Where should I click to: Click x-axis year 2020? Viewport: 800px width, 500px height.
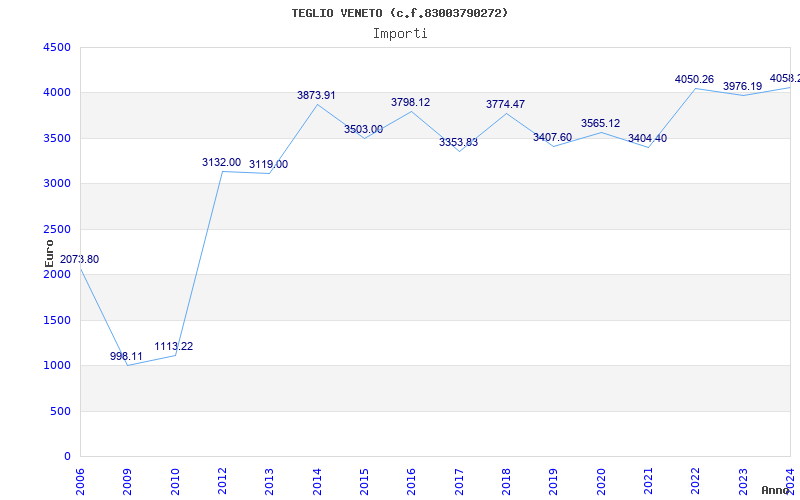point(601,482)
